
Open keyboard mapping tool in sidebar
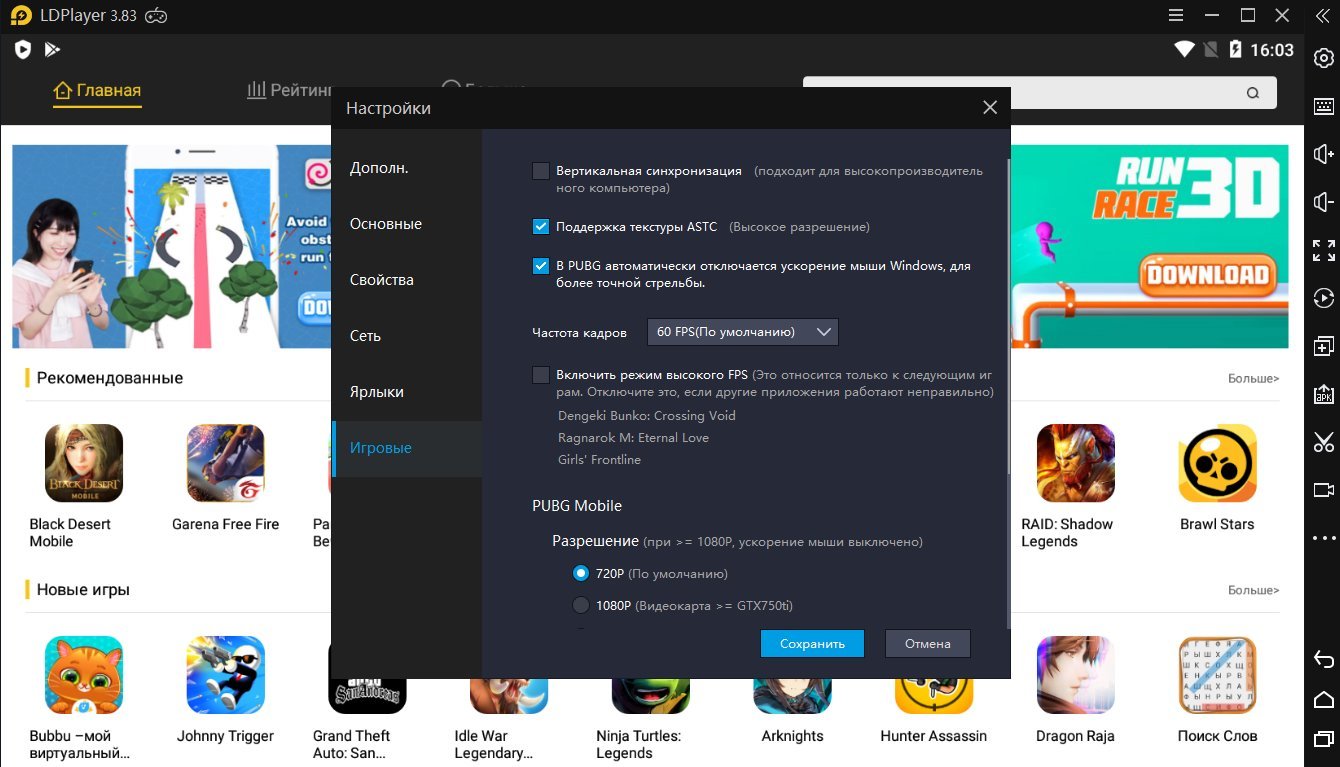(1323, 106)
